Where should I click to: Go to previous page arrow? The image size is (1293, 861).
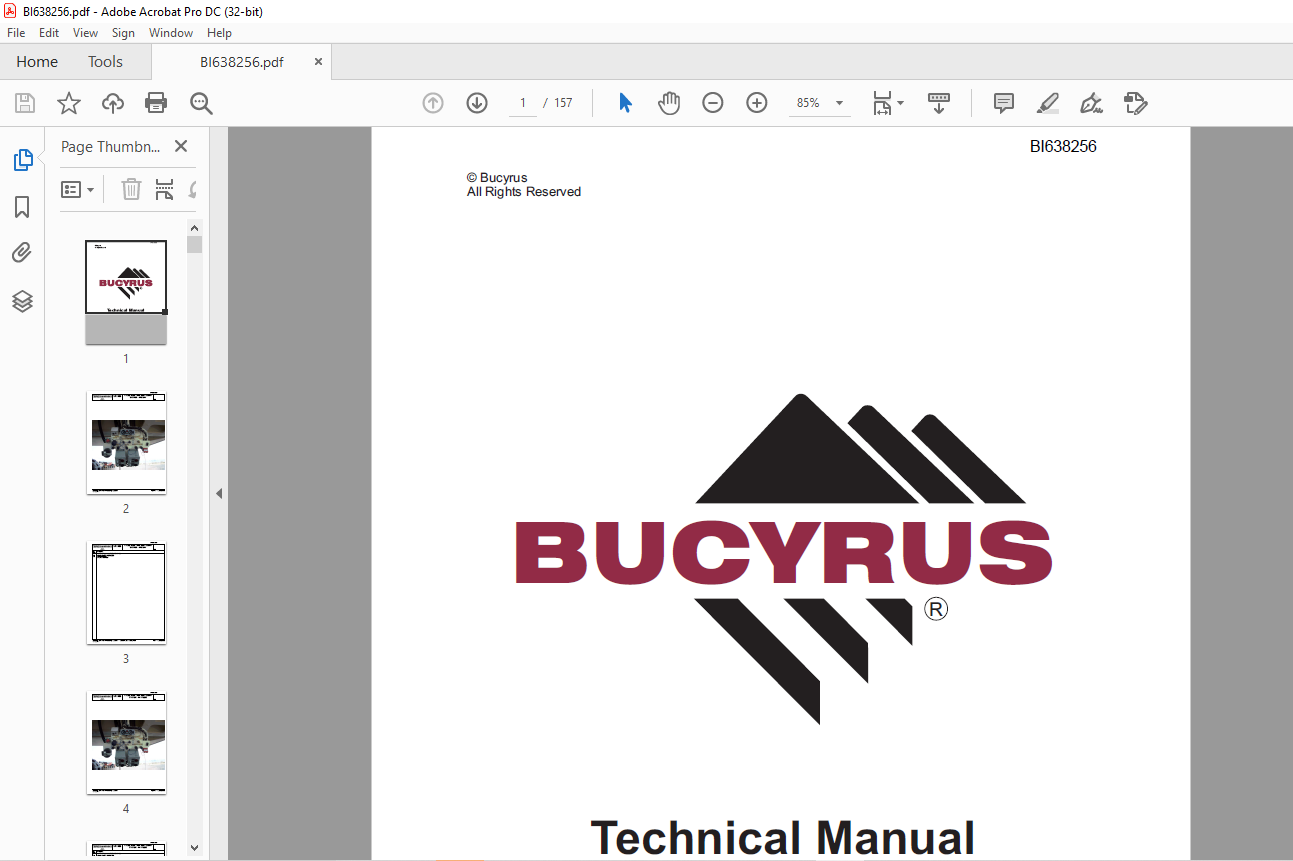433,103
